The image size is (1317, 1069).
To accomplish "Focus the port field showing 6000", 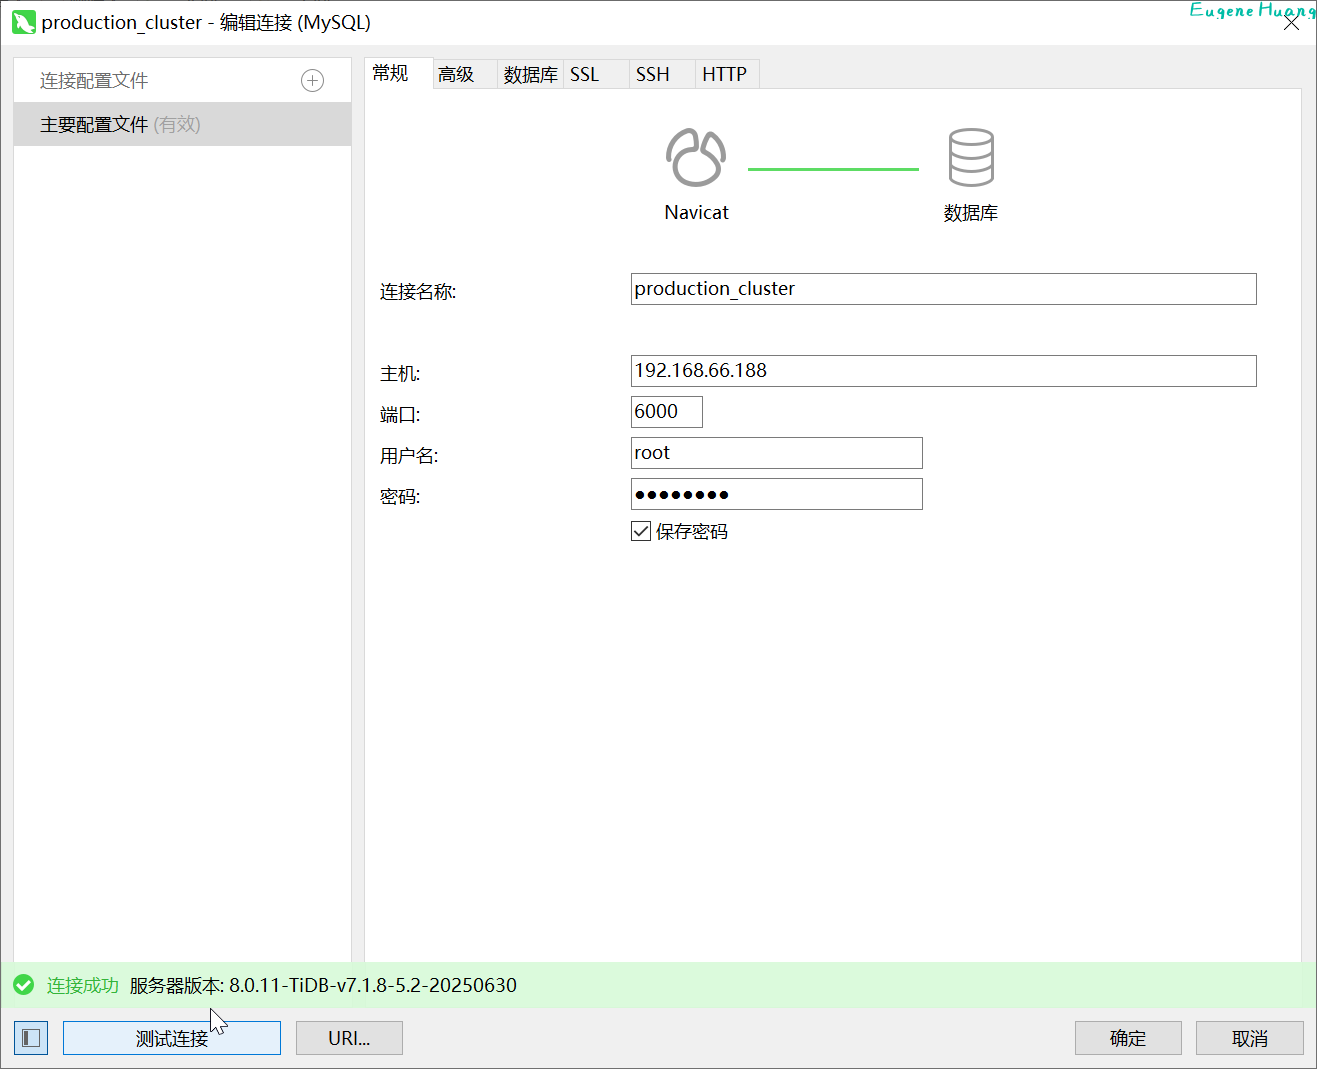I will coord(666,412).
